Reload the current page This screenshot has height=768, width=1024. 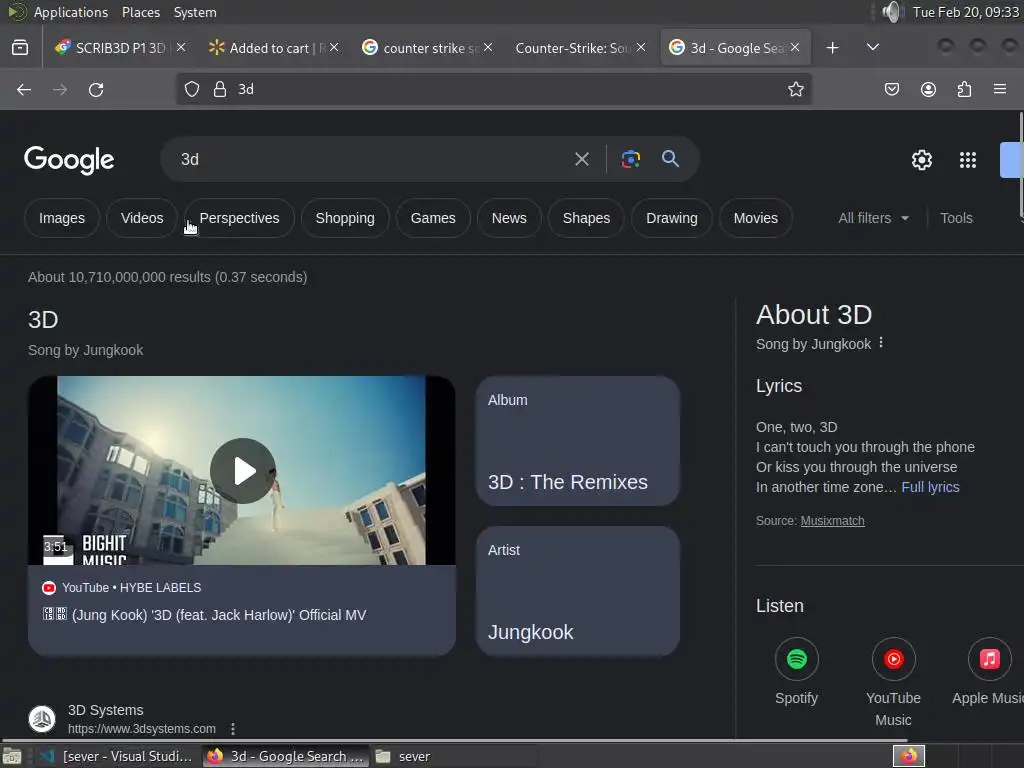coord(96,89)
